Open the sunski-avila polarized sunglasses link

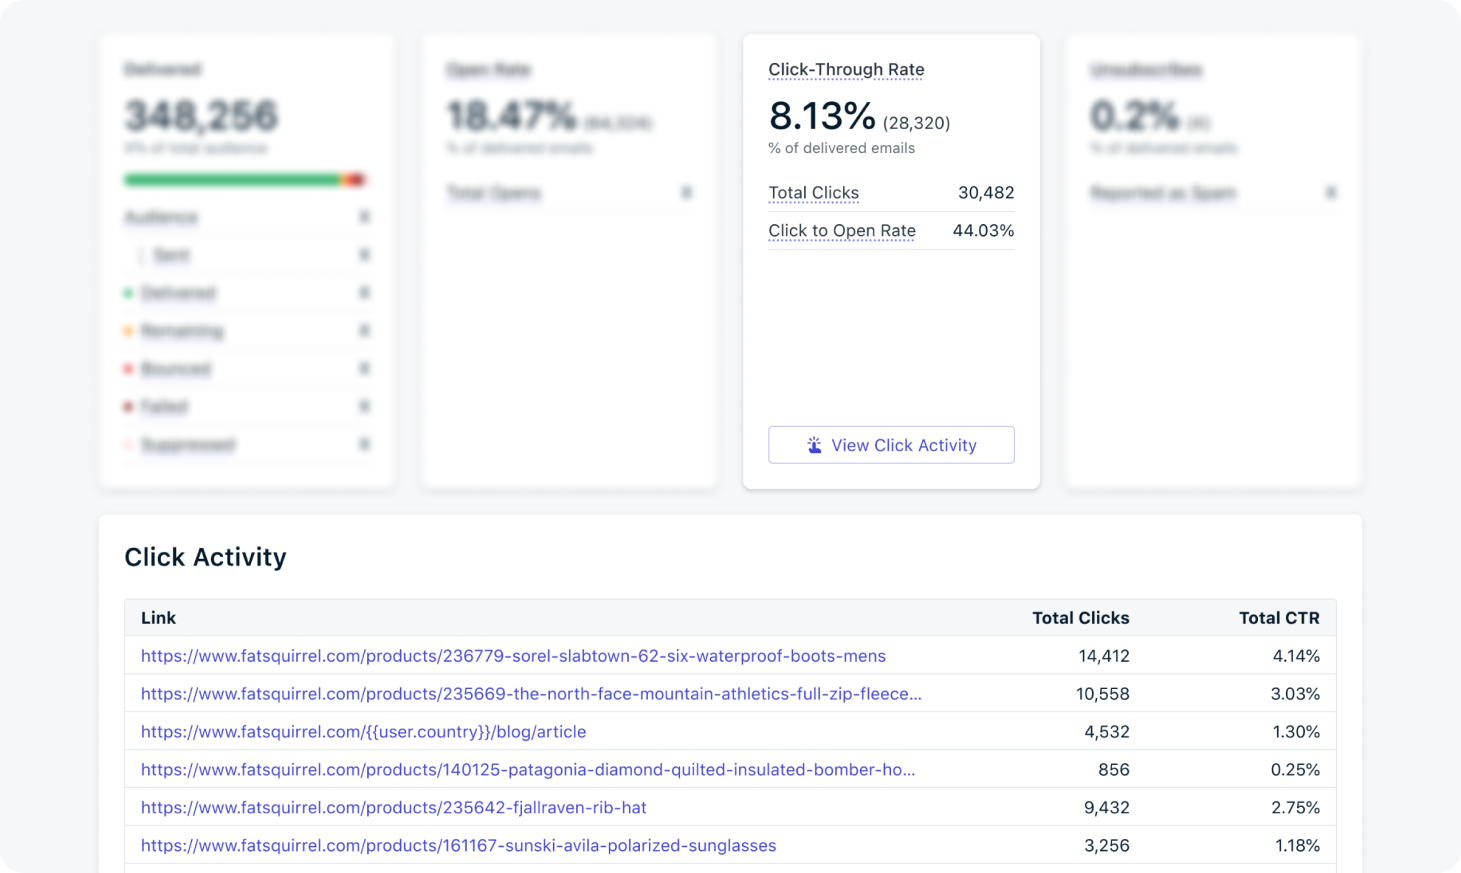(458, 846)
